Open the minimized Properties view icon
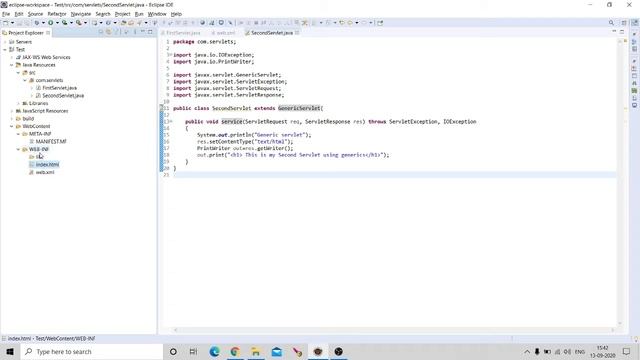 point(634,76)
